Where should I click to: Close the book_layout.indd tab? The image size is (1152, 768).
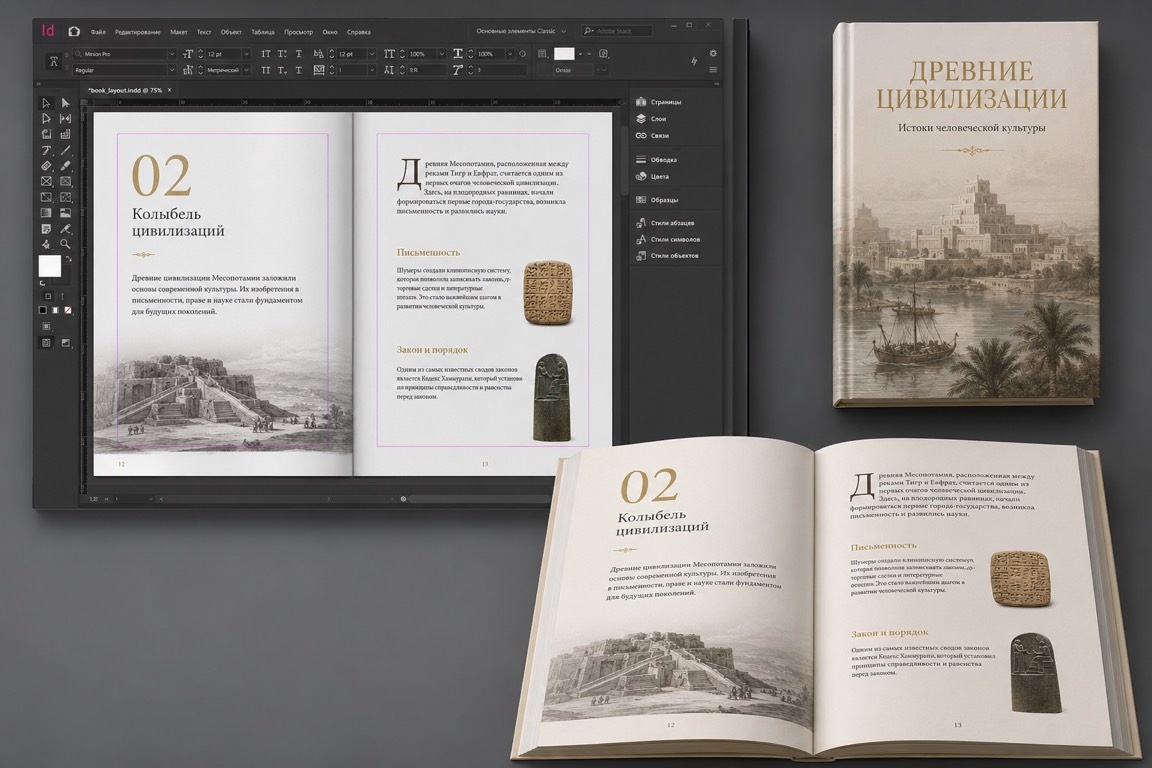(170, 90)
